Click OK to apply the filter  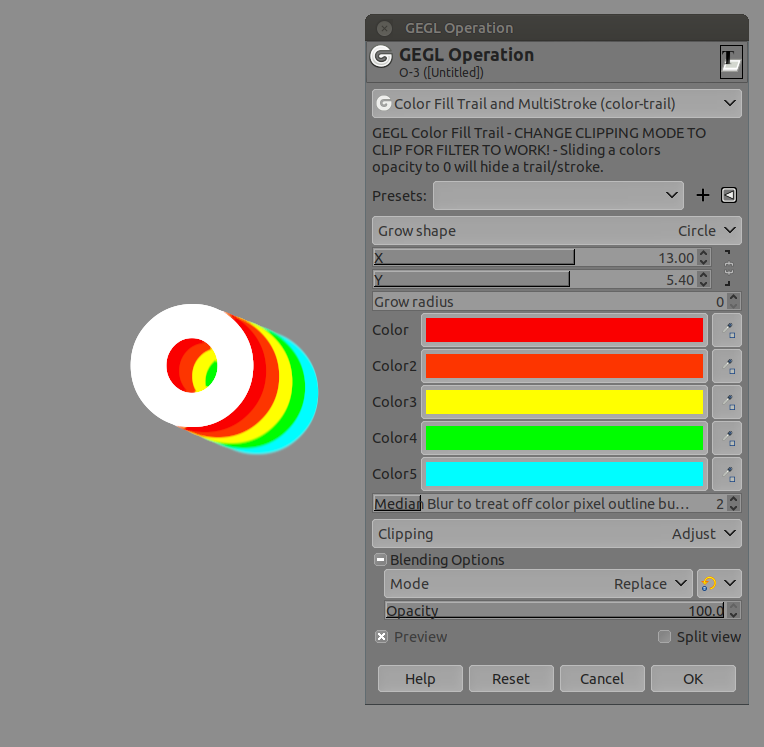tap(693, 678)
